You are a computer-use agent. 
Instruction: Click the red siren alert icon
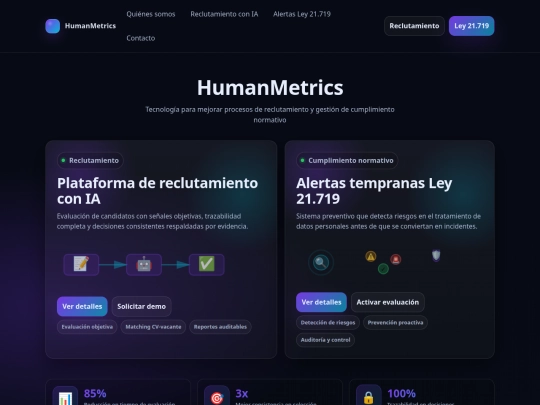(395, 259)
